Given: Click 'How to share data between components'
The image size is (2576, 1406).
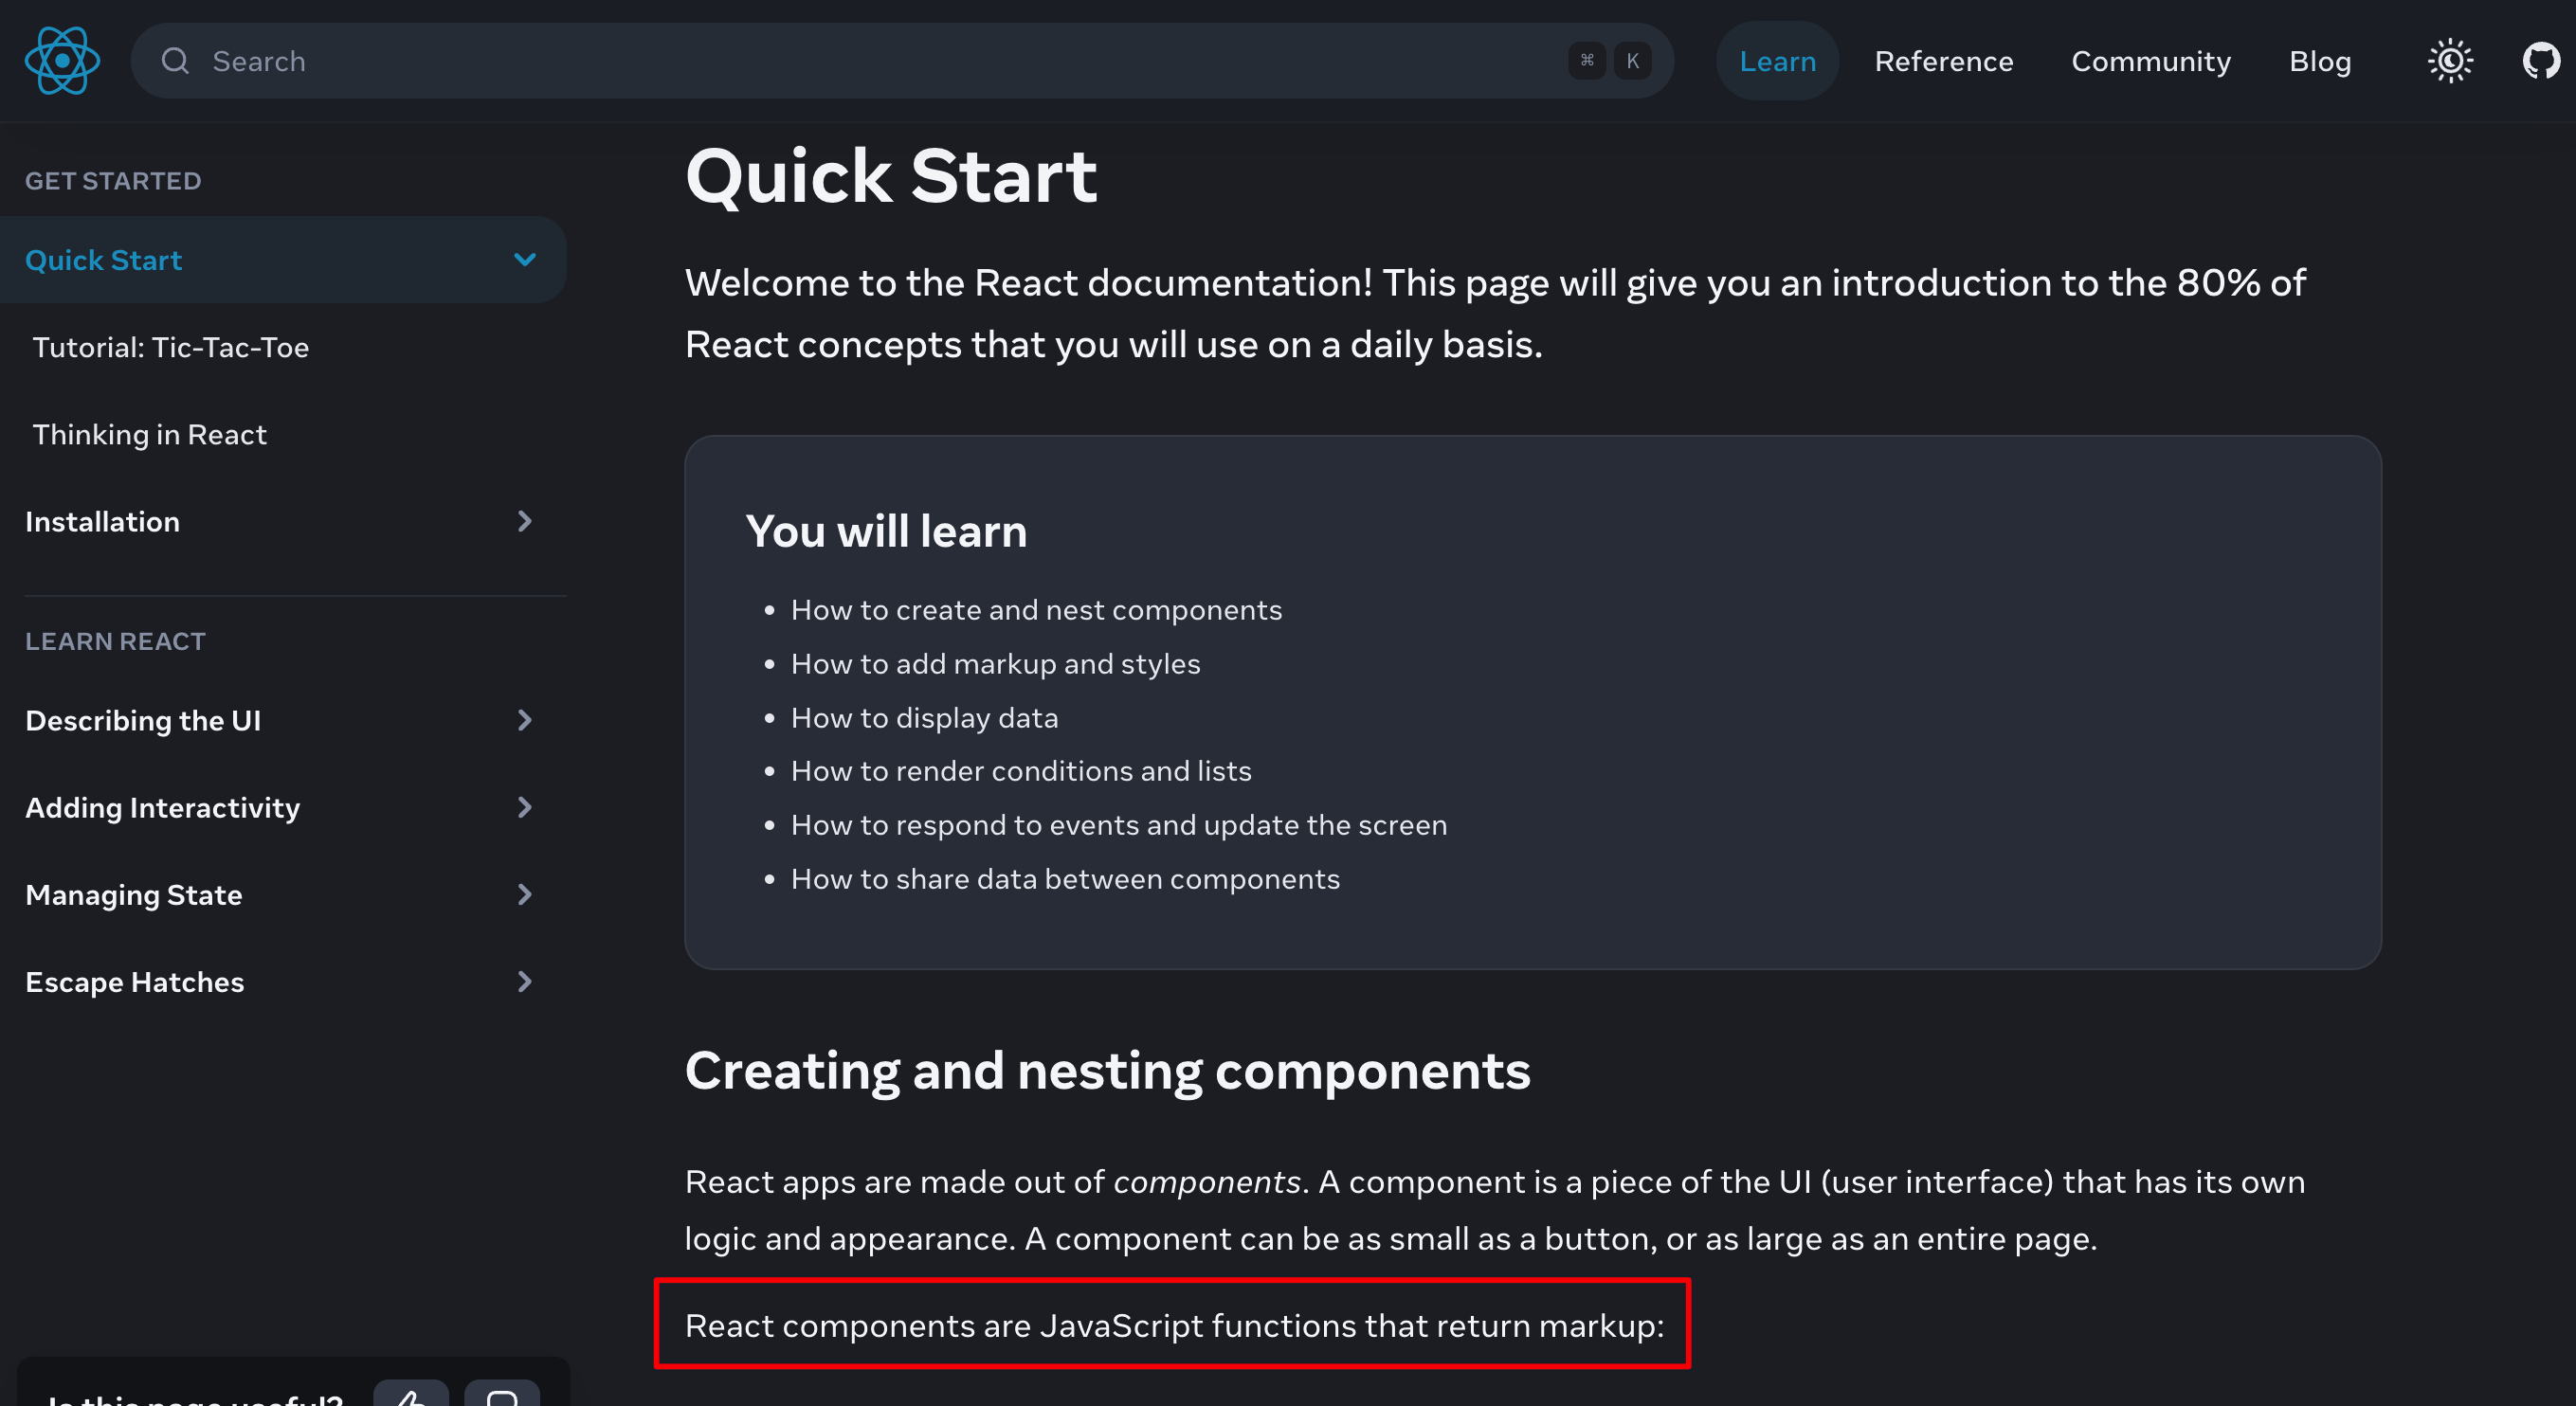Looking at the screenshot, I should [x=1065, y=879].
